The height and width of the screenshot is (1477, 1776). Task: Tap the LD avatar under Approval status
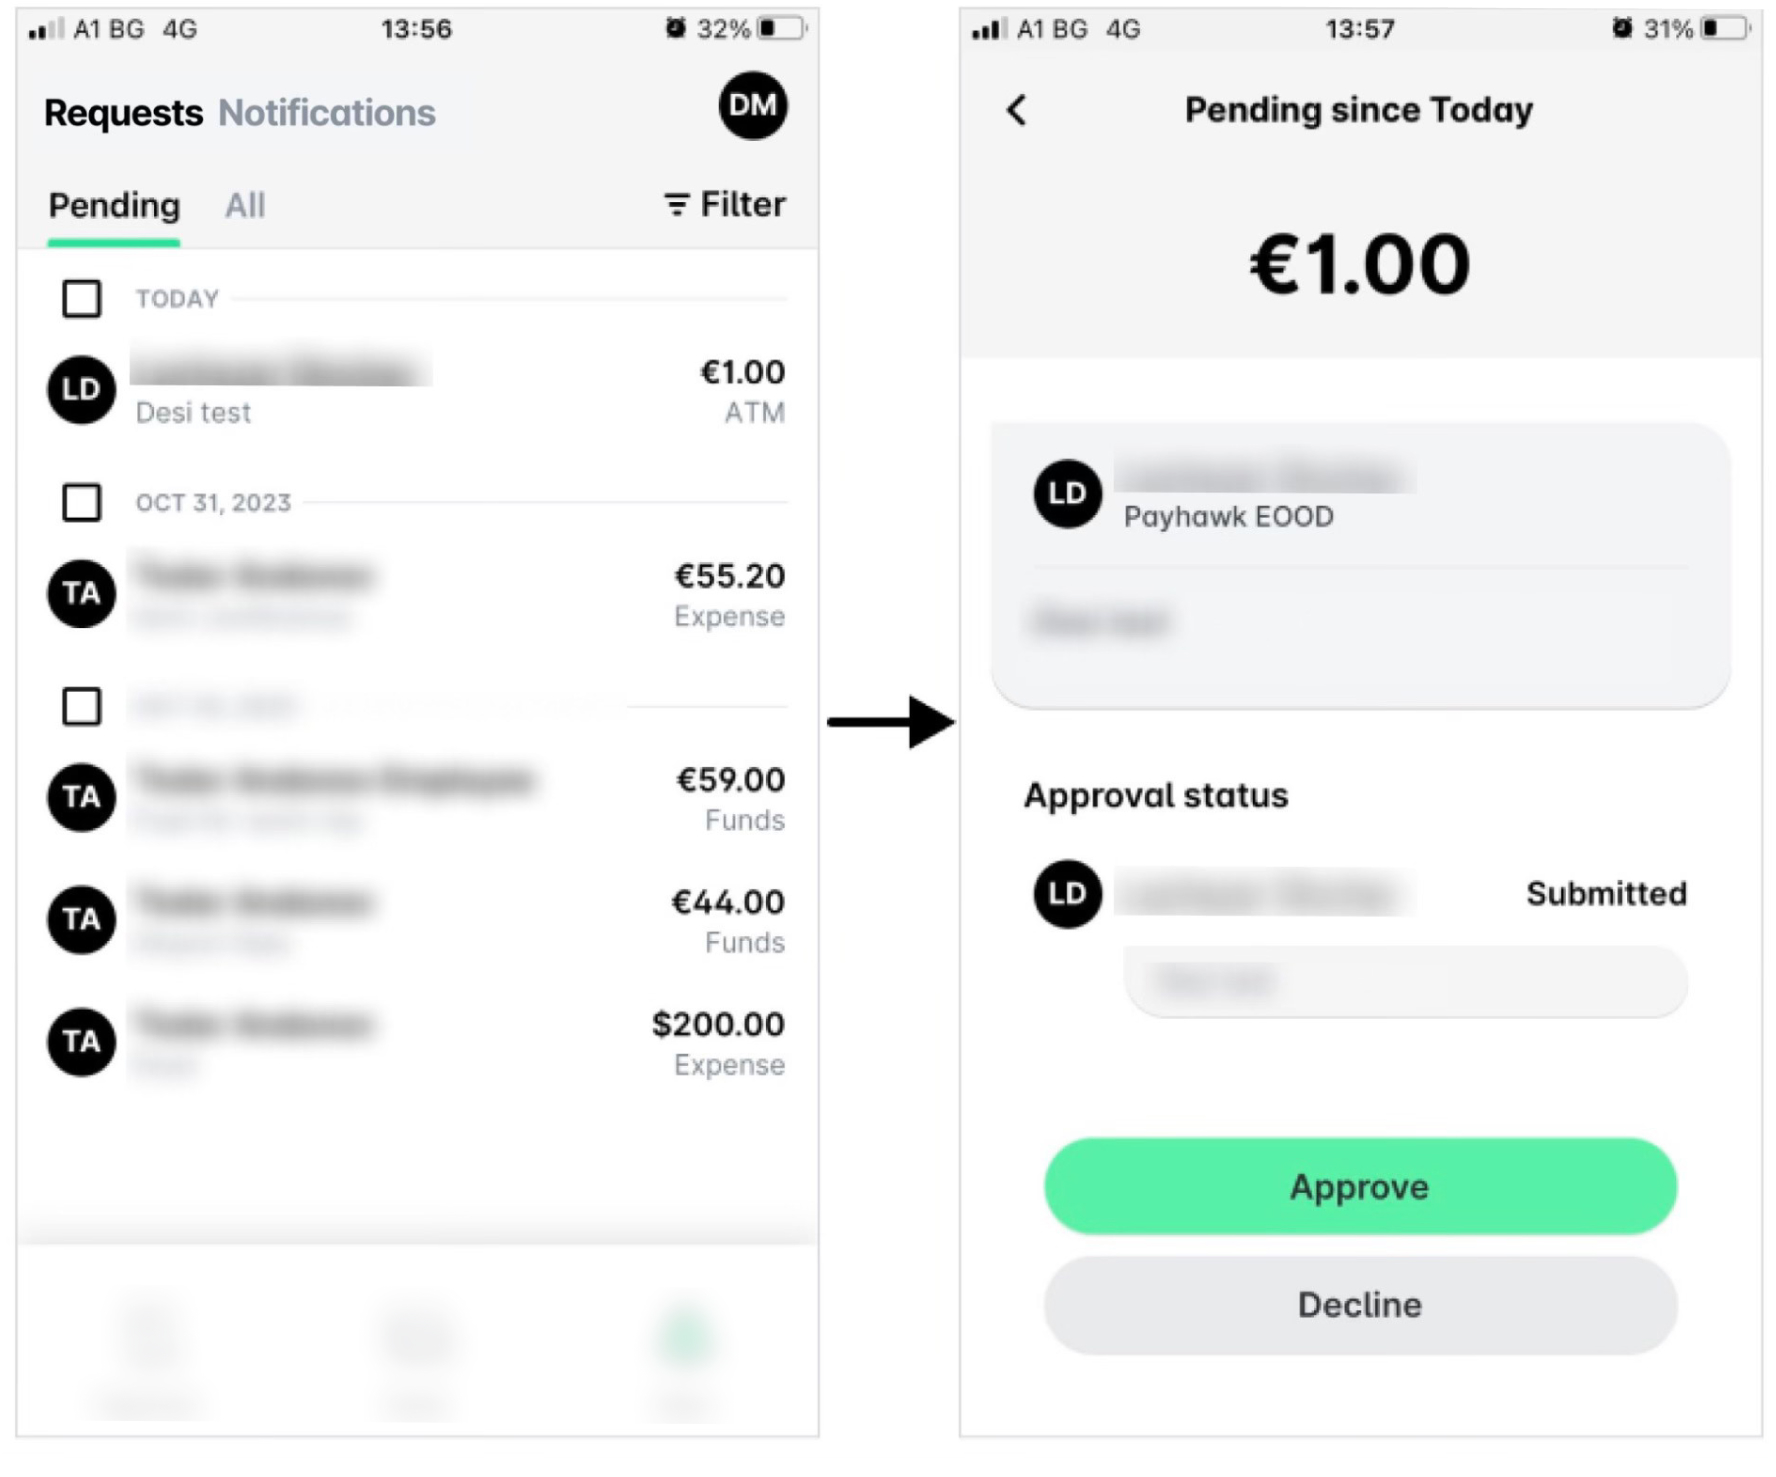coord(1067,893)
